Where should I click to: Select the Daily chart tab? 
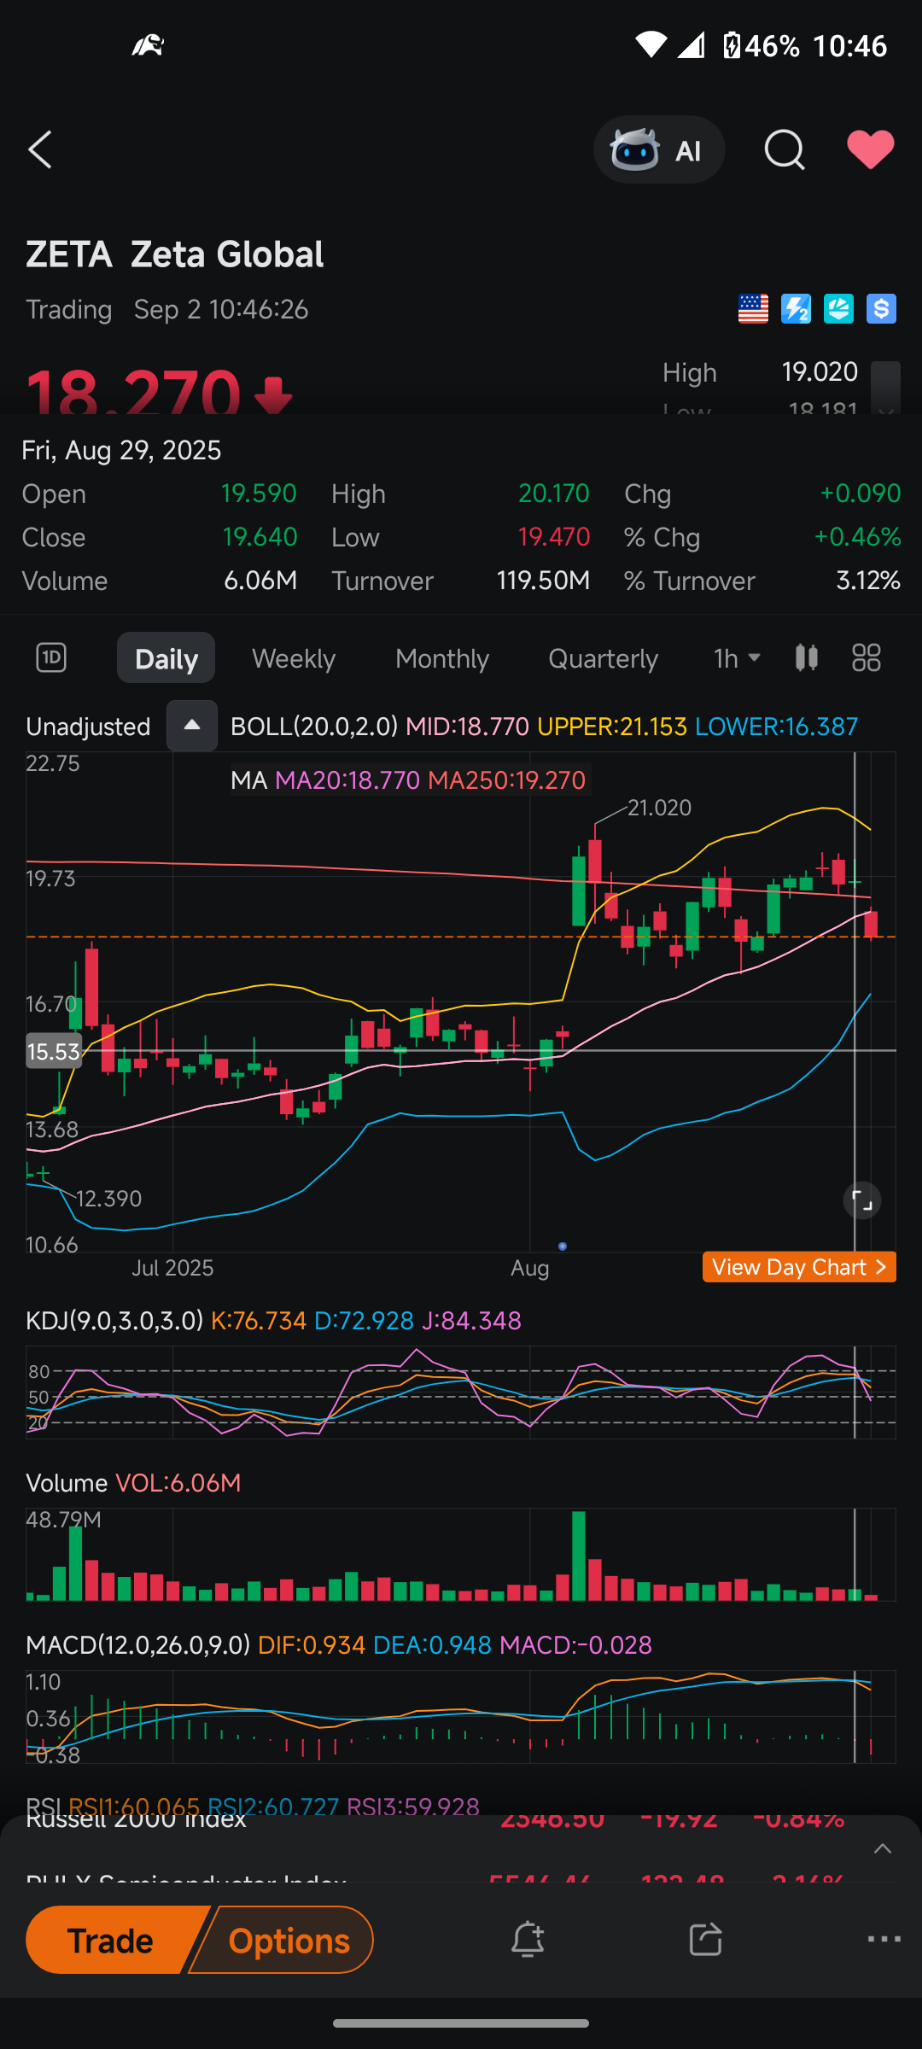point(166,658)
